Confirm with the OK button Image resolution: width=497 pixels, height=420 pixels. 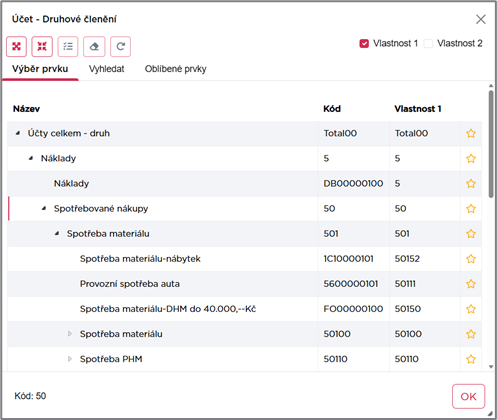pos(468,396)
